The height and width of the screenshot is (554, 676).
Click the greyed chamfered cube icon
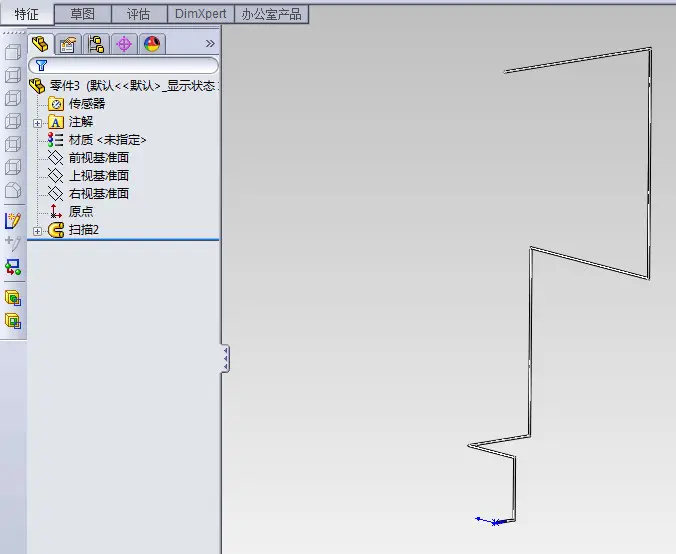(x=13, y=190)
